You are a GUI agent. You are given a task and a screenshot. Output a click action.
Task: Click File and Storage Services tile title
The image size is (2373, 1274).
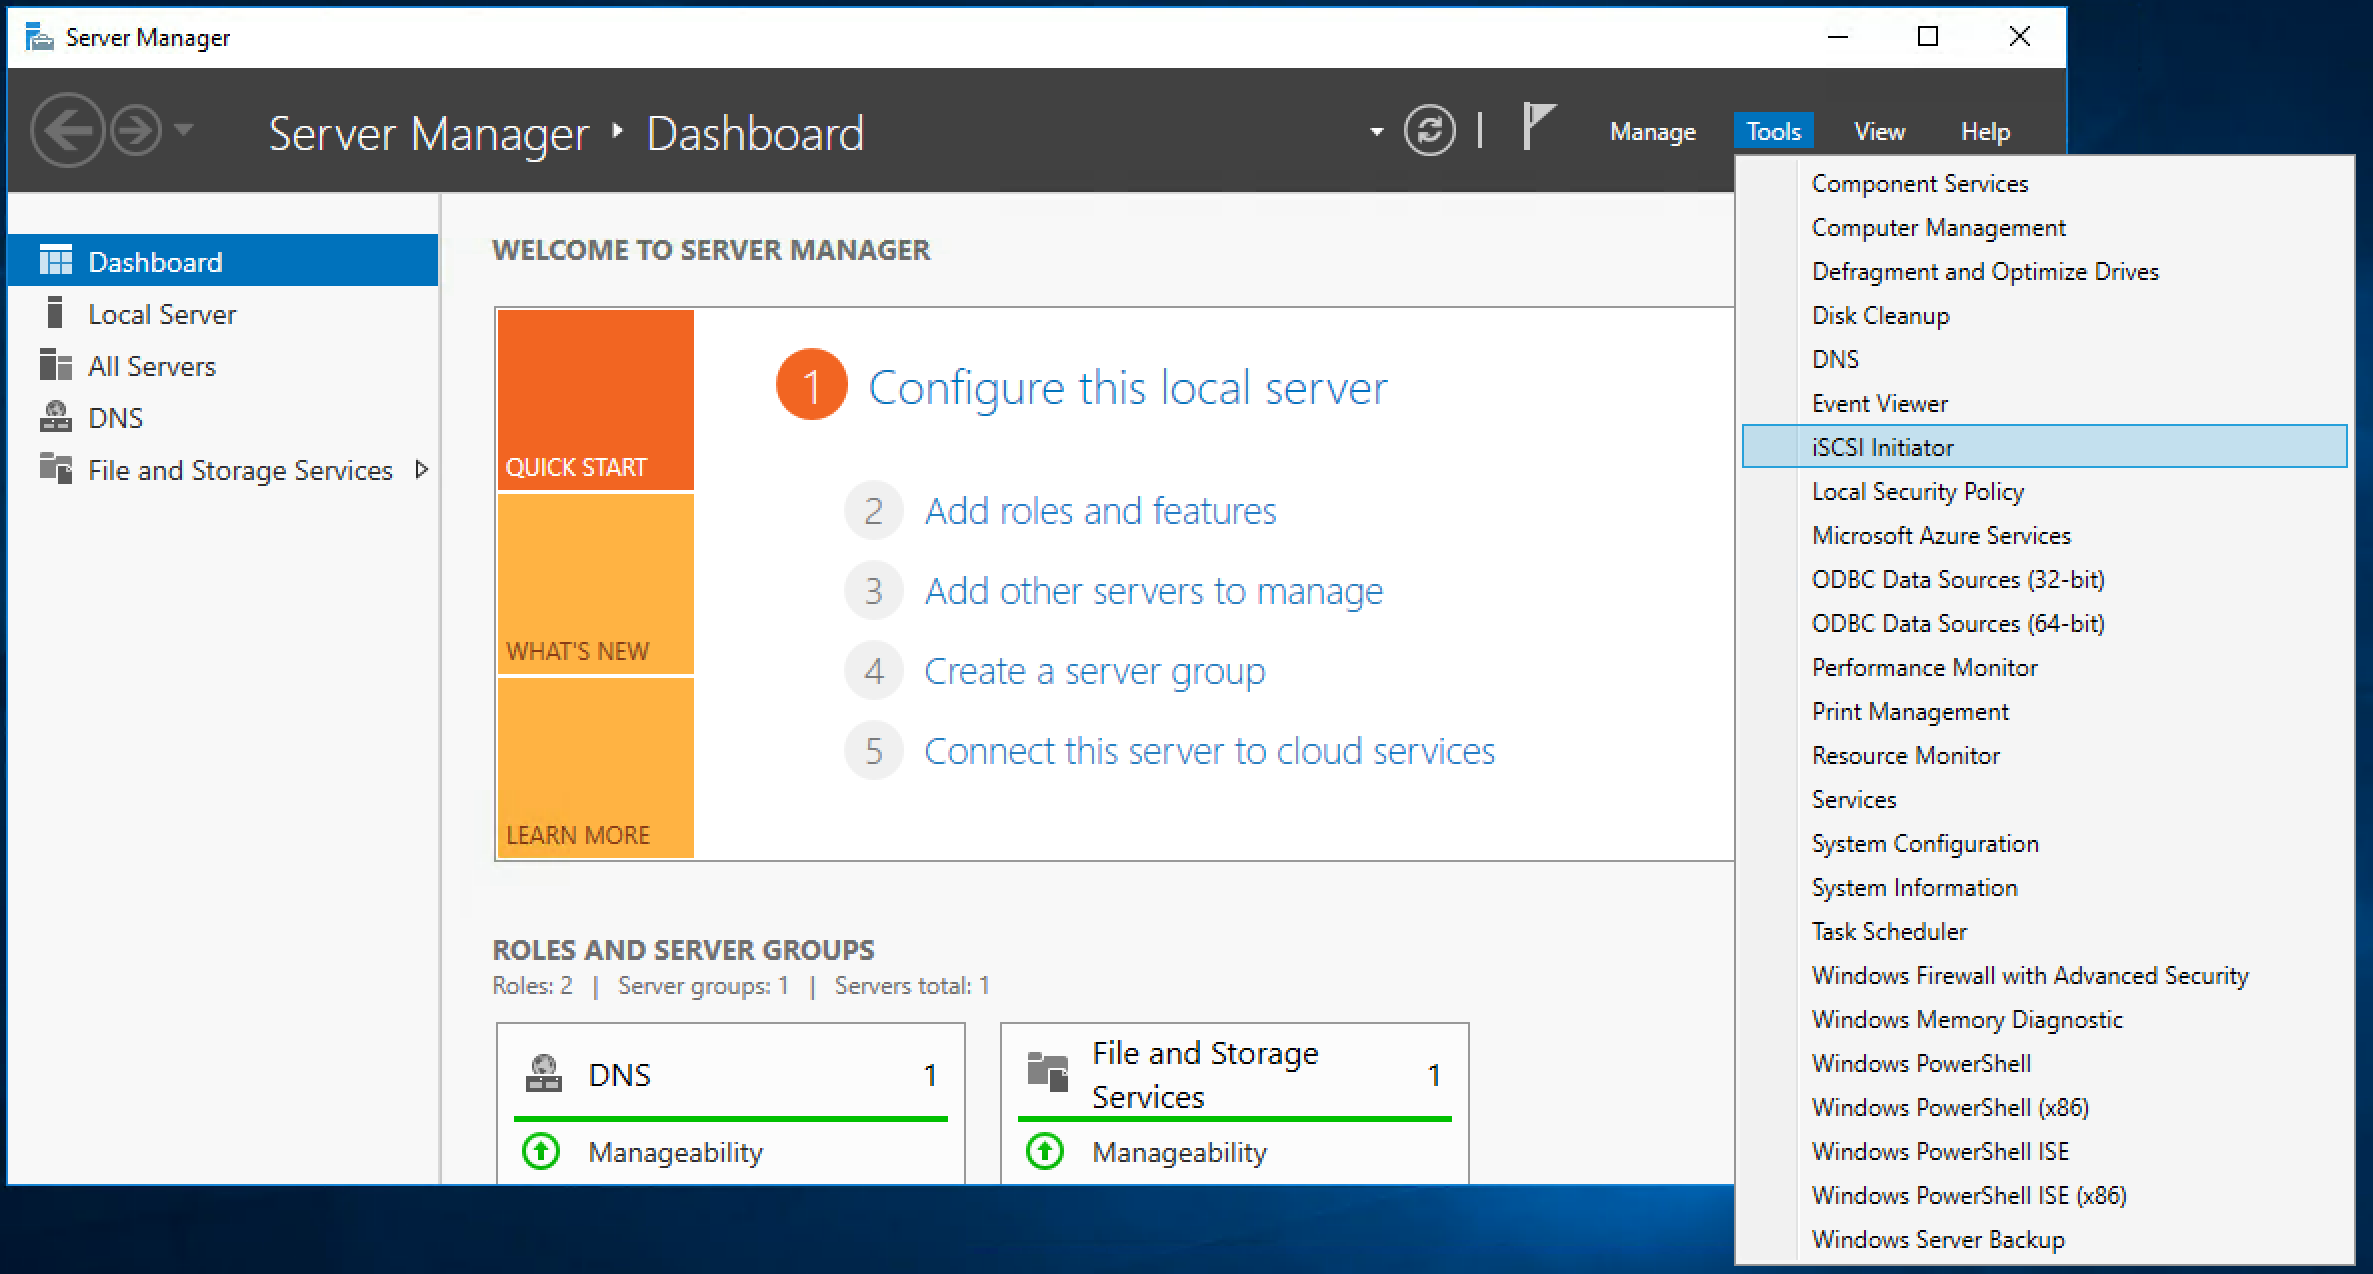1205,1075
